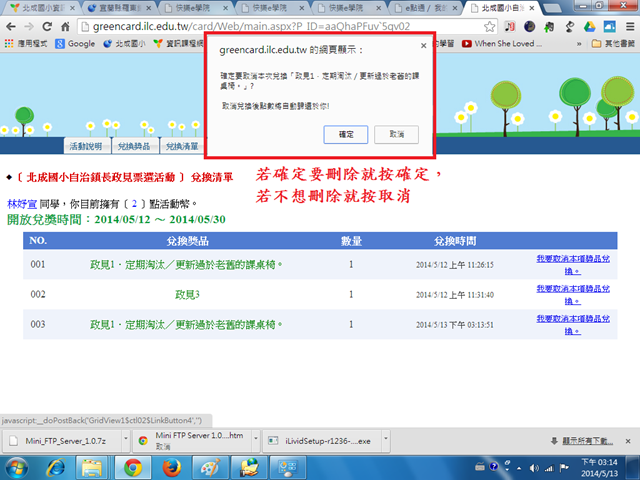640x480 pixels.
Task: Open the 其他書籤 bookmarks folder
Action: [612, 44]
